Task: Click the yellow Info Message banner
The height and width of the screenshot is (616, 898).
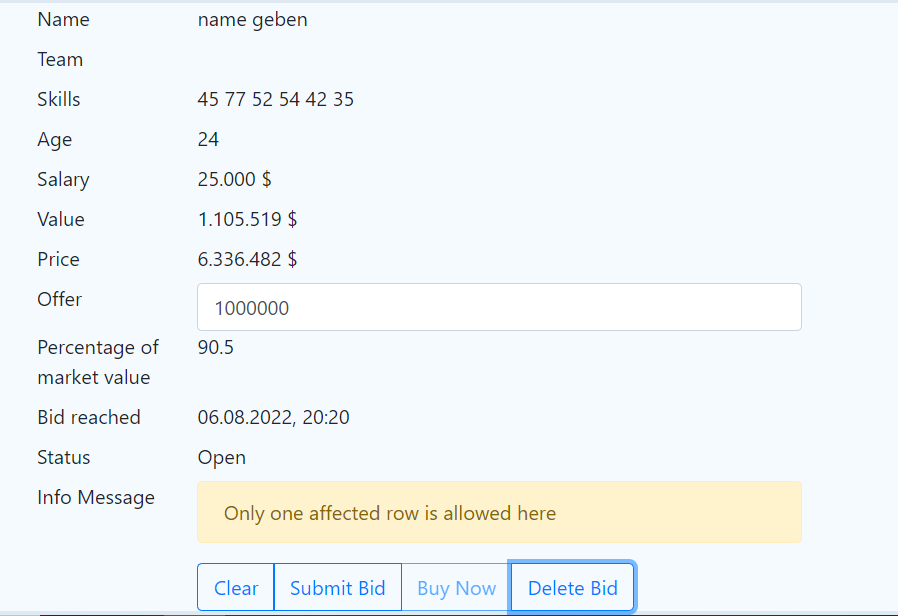Action: (499, 512)
